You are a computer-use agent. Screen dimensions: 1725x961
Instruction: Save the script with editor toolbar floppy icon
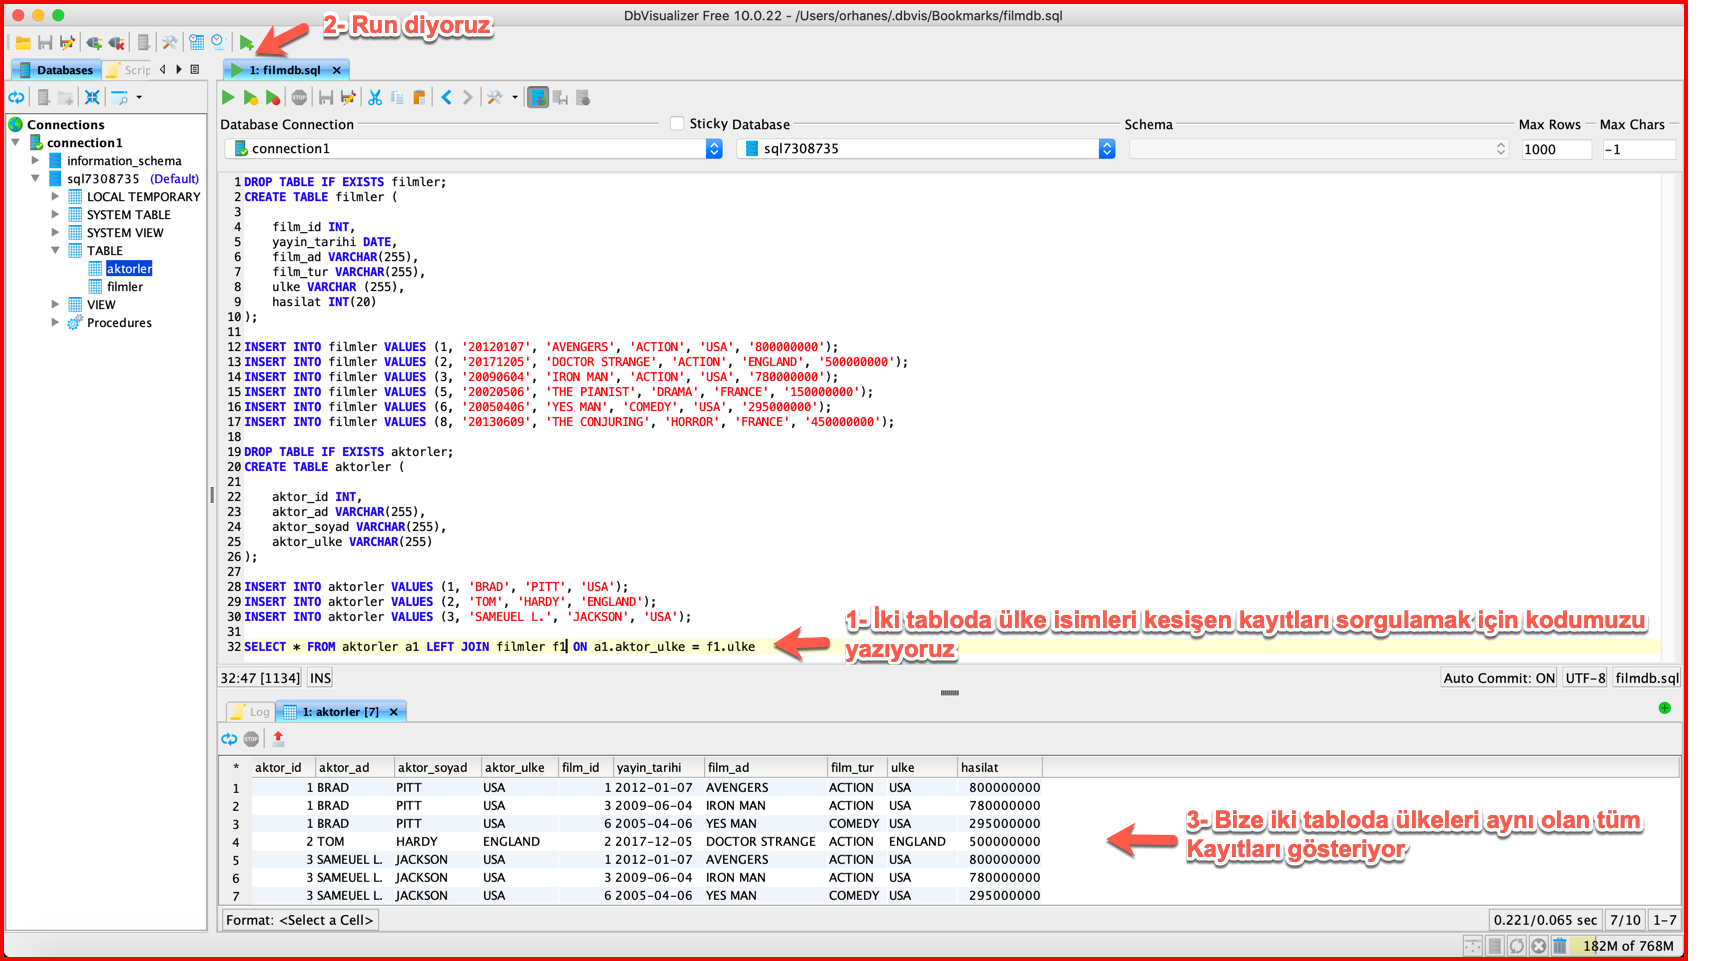(x=326, y=98)
